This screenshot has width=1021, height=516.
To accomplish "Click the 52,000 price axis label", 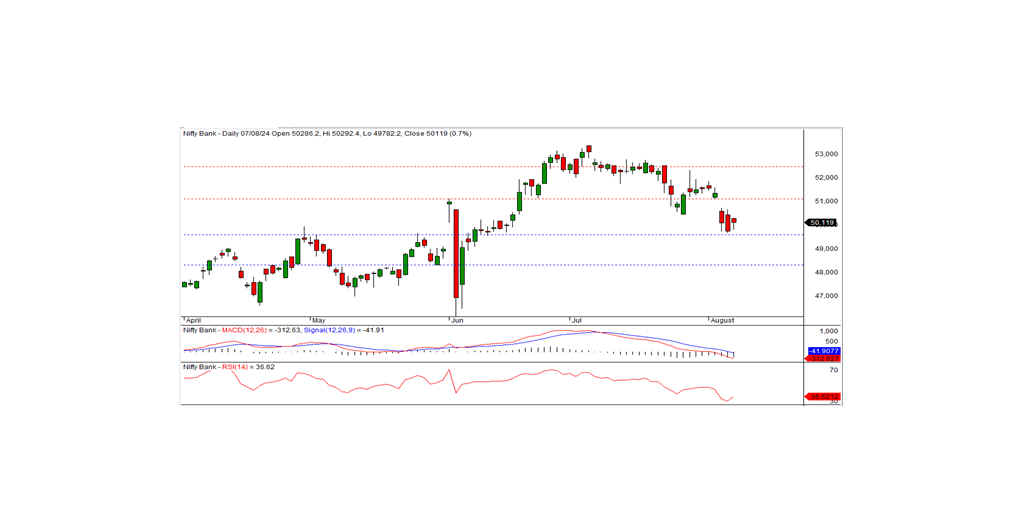I will point(825,178).
